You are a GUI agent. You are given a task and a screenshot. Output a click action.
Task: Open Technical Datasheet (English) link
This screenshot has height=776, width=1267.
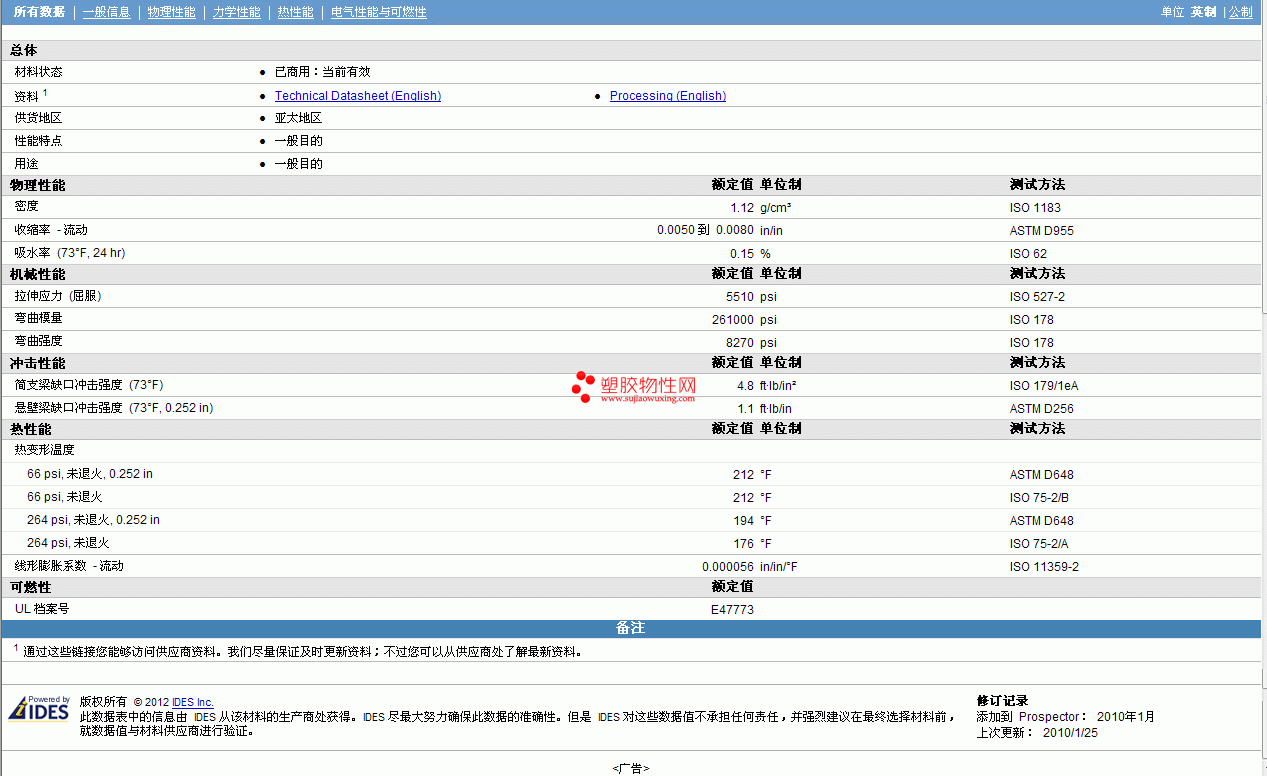[358, 96]
